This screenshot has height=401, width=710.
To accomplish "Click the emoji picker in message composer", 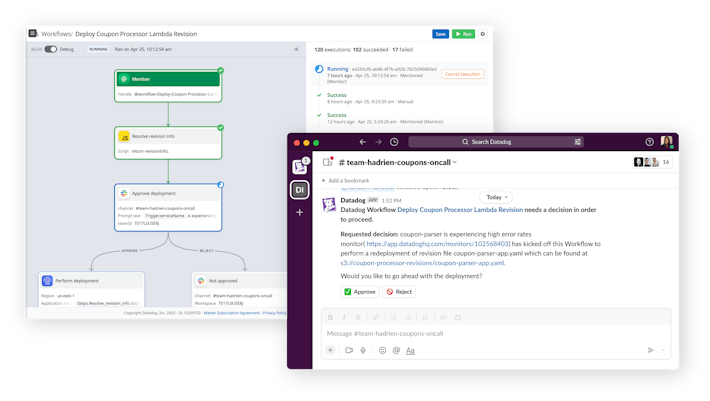I will 380,350.
